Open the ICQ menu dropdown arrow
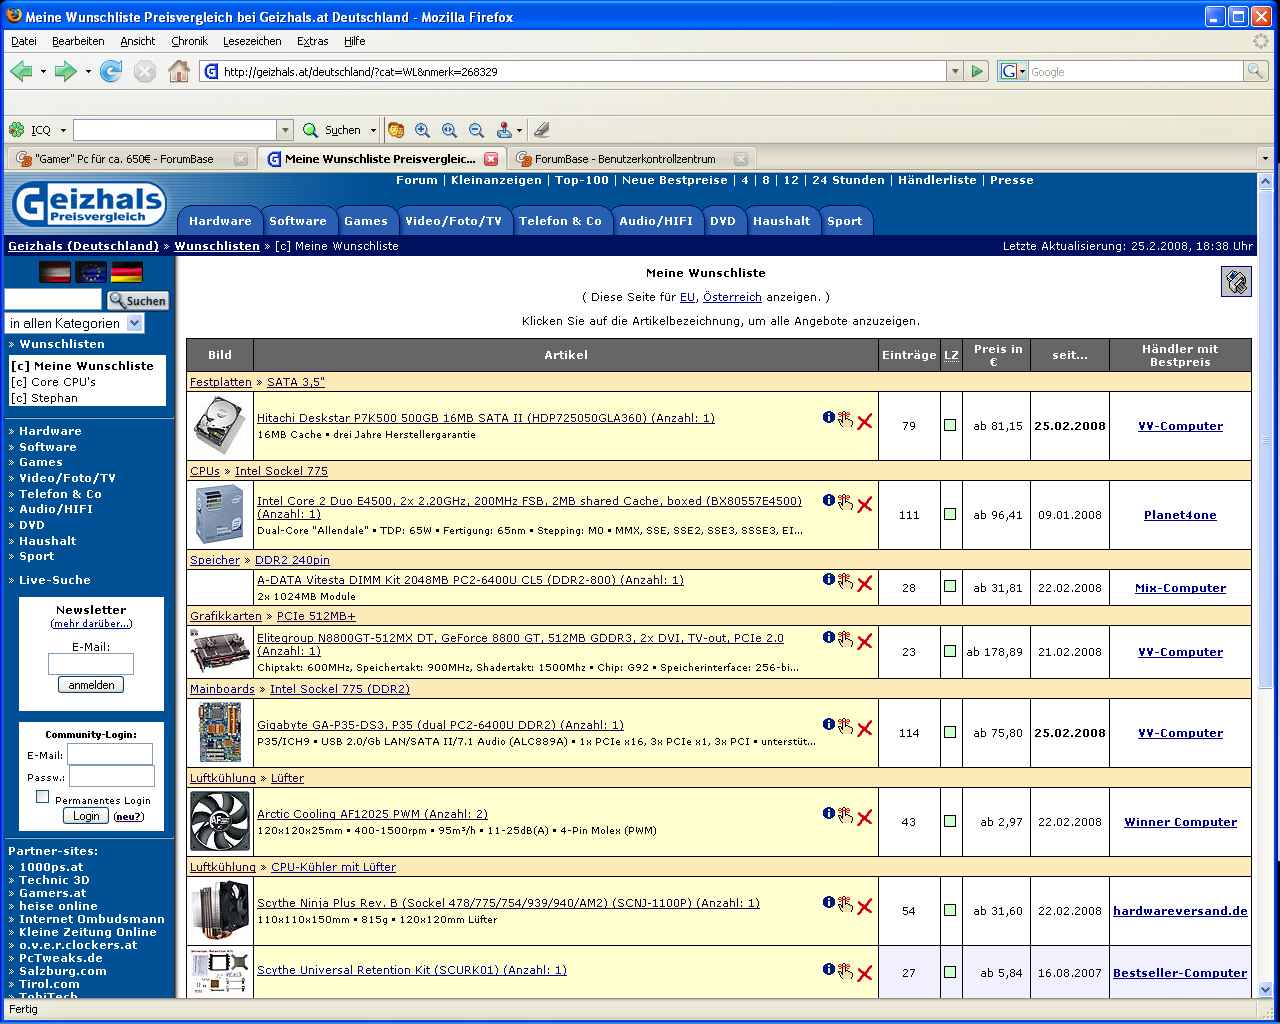Image resolution: width=1280 pixels, height=1024 pixels. point(63,130)
